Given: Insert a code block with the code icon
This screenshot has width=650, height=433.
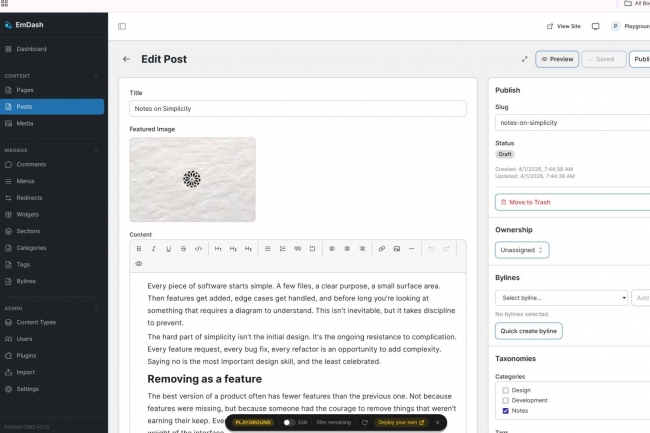Looking at the screenshot, I should pyautogui.click(x=198, y=248).
